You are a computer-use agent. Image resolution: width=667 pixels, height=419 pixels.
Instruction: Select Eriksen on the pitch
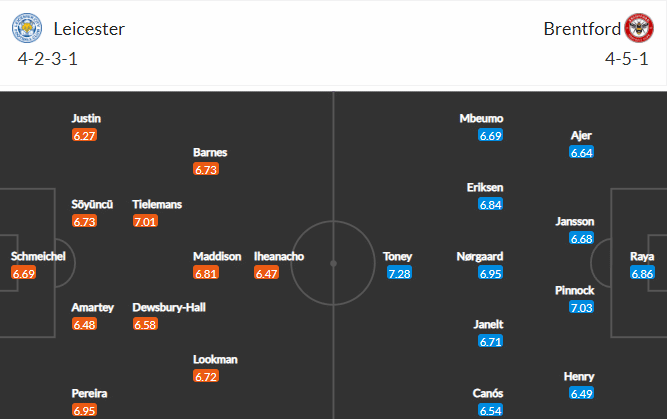485,188
